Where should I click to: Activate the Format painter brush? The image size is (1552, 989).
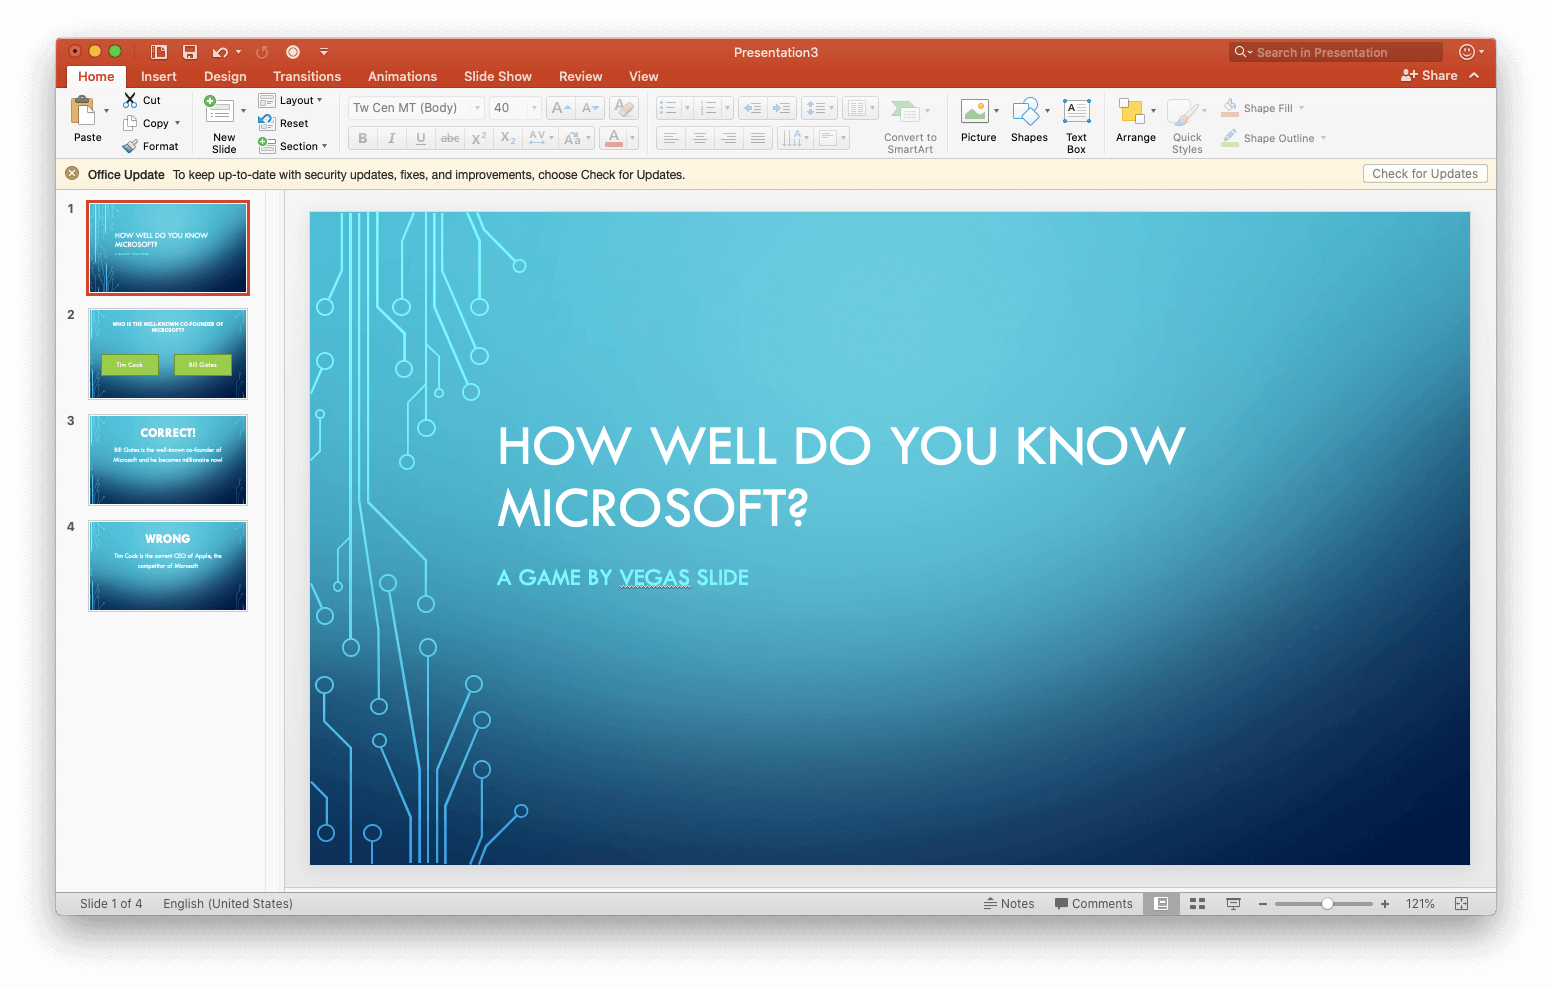click(130, 146)
